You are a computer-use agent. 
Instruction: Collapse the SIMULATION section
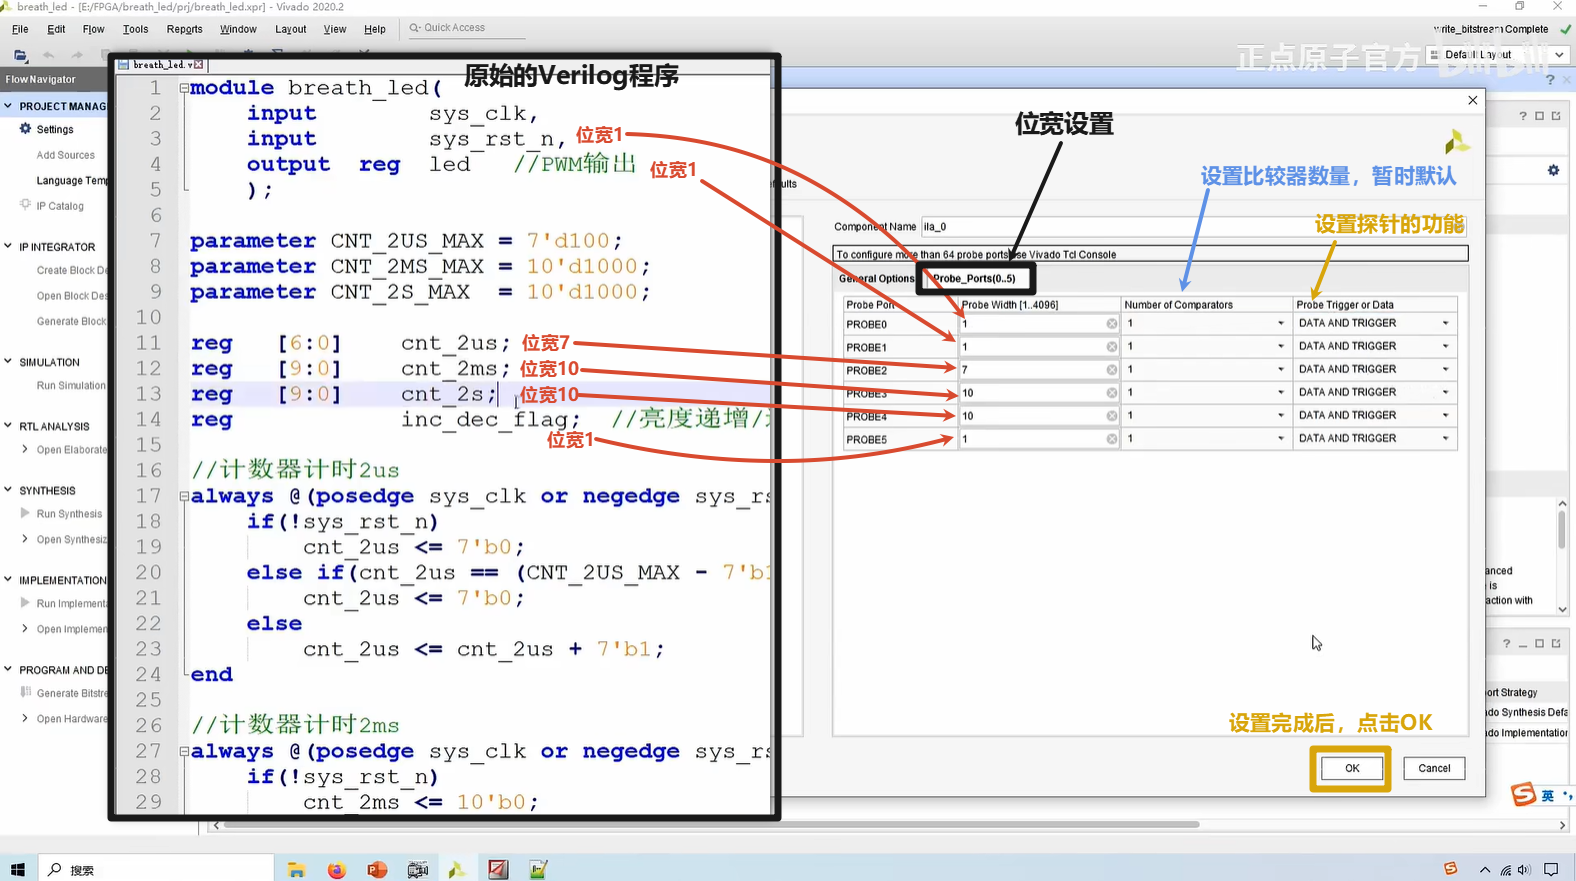point(8,361)
